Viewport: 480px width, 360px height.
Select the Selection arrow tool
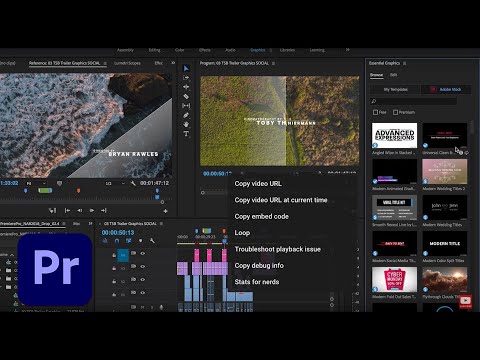[x=186, y=68]
